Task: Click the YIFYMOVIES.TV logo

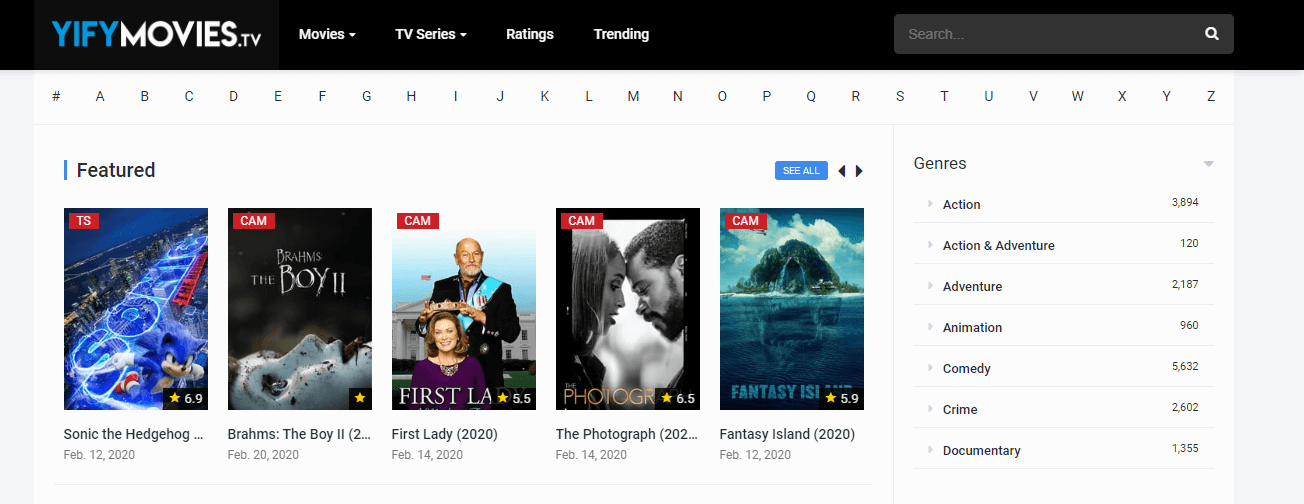Action: tap(156, 35)
